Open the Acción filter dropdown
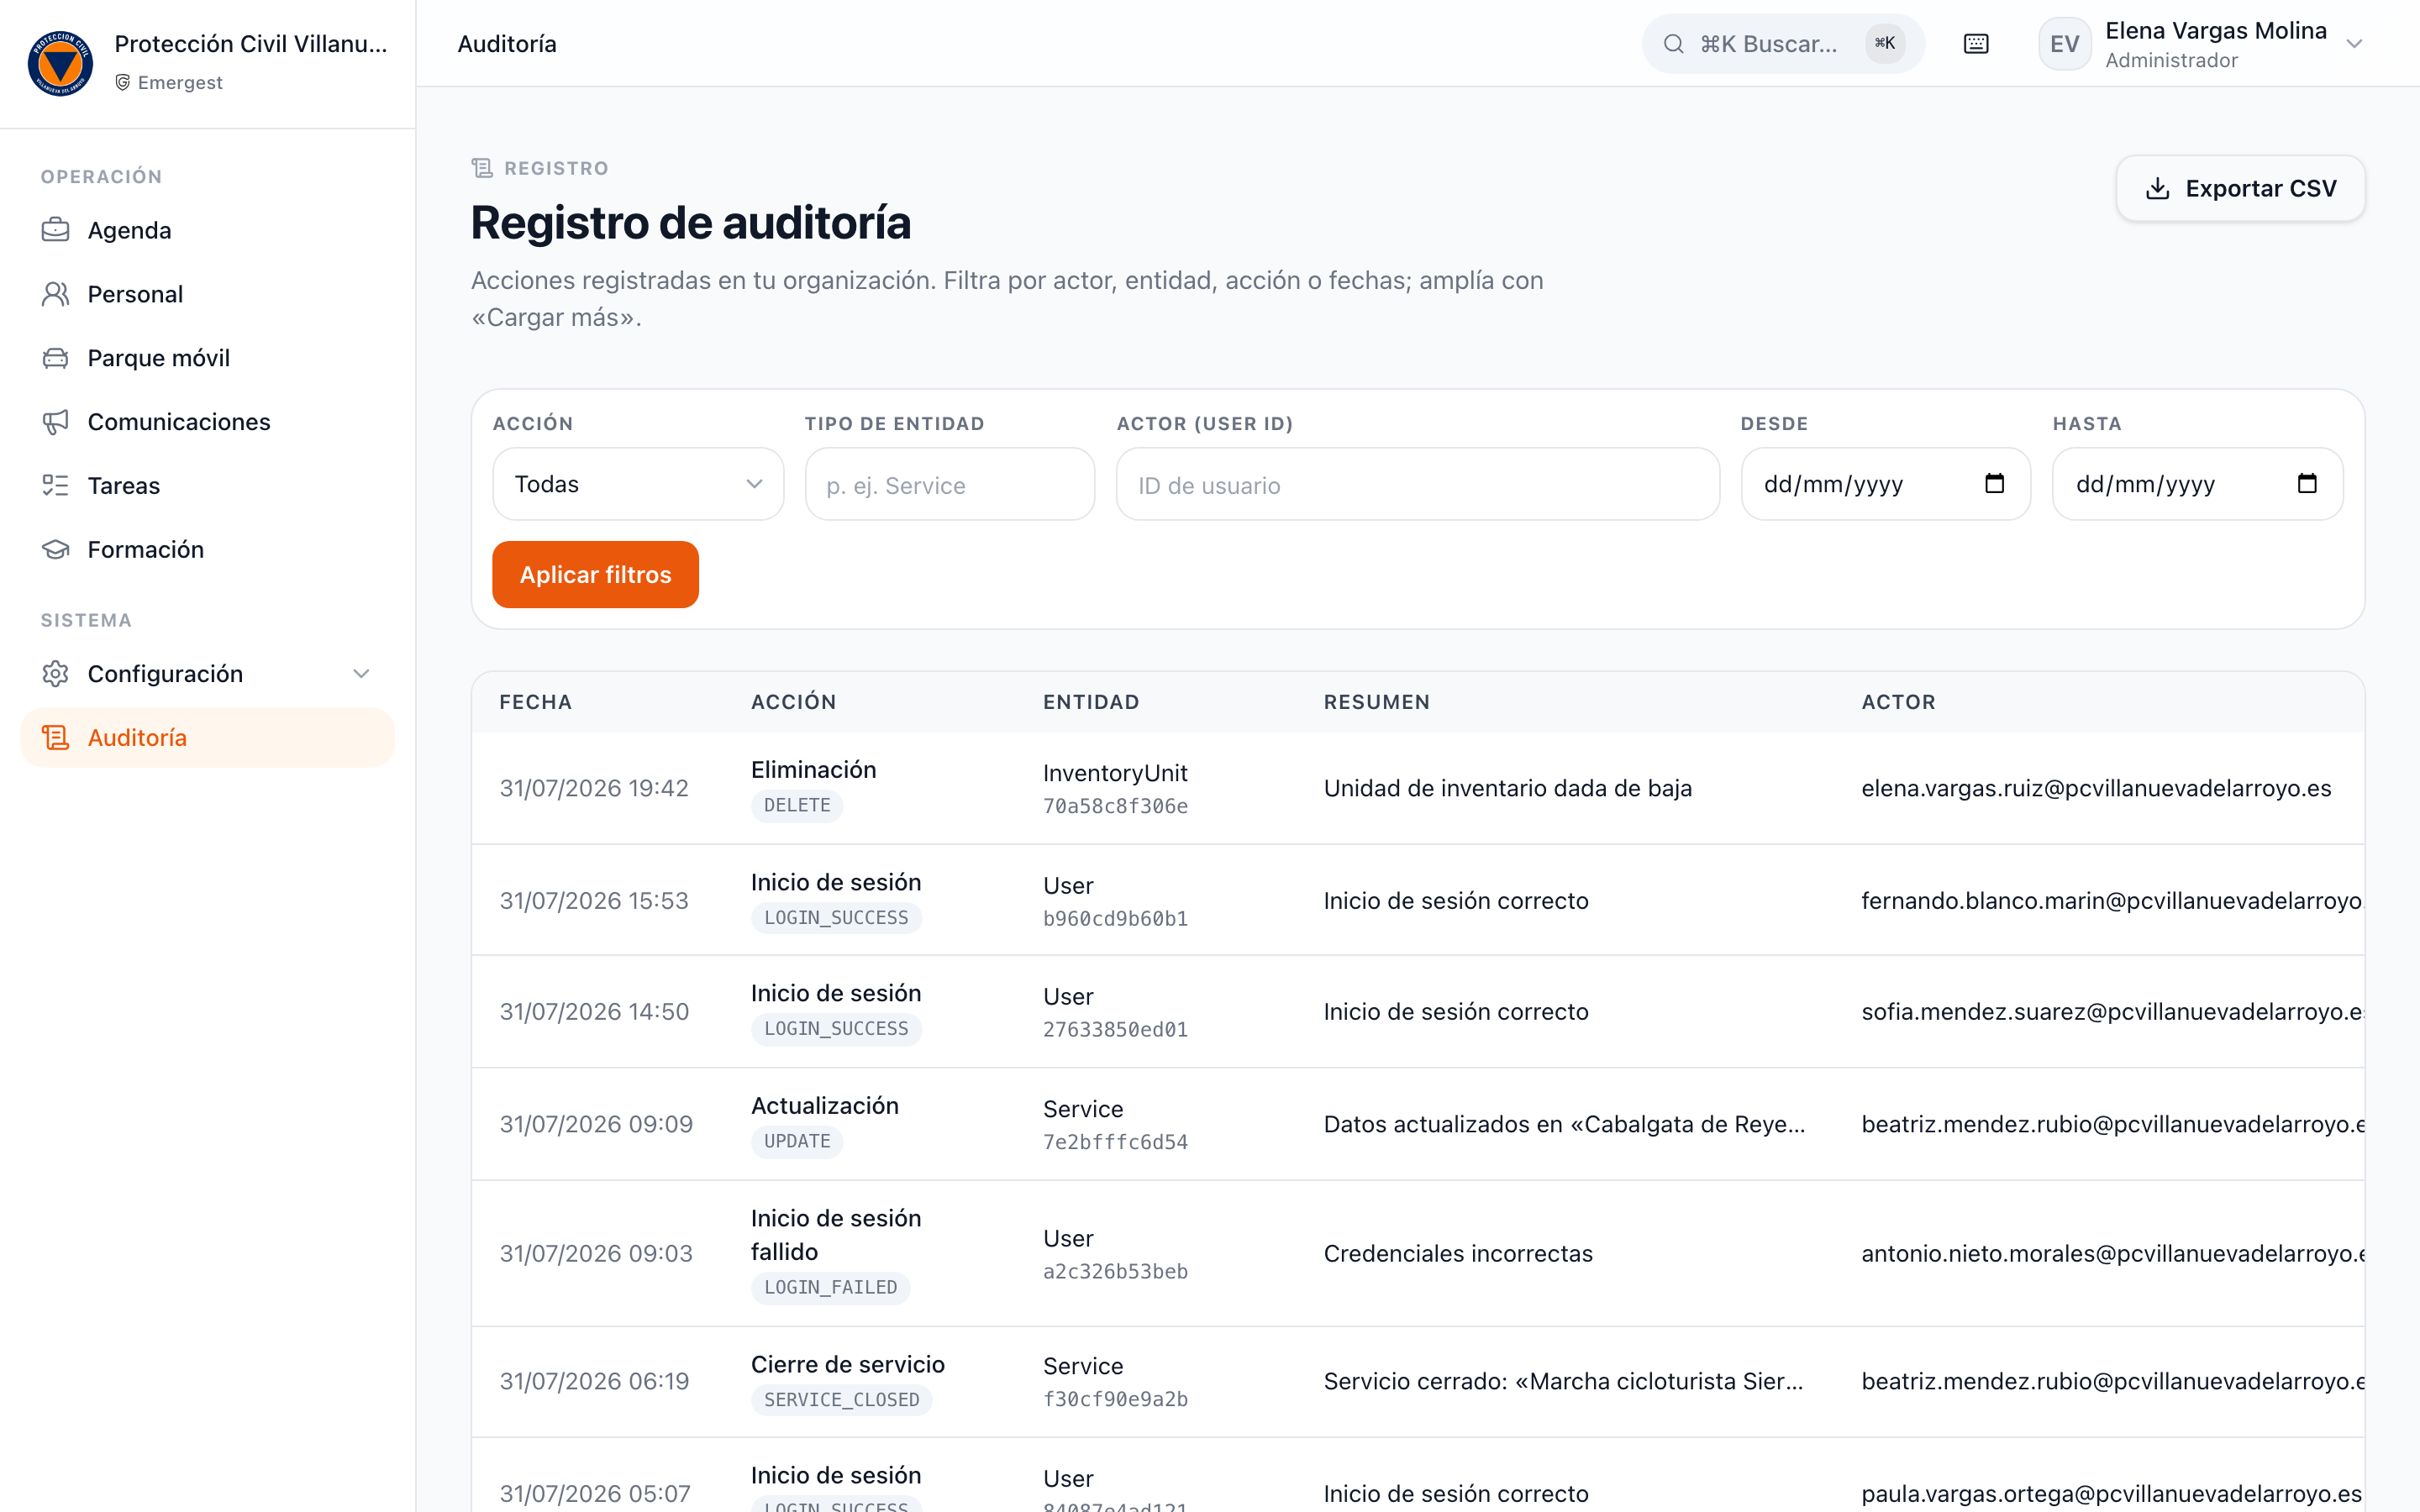This screenshot has height=1512, width=2420. pos(638,484)
